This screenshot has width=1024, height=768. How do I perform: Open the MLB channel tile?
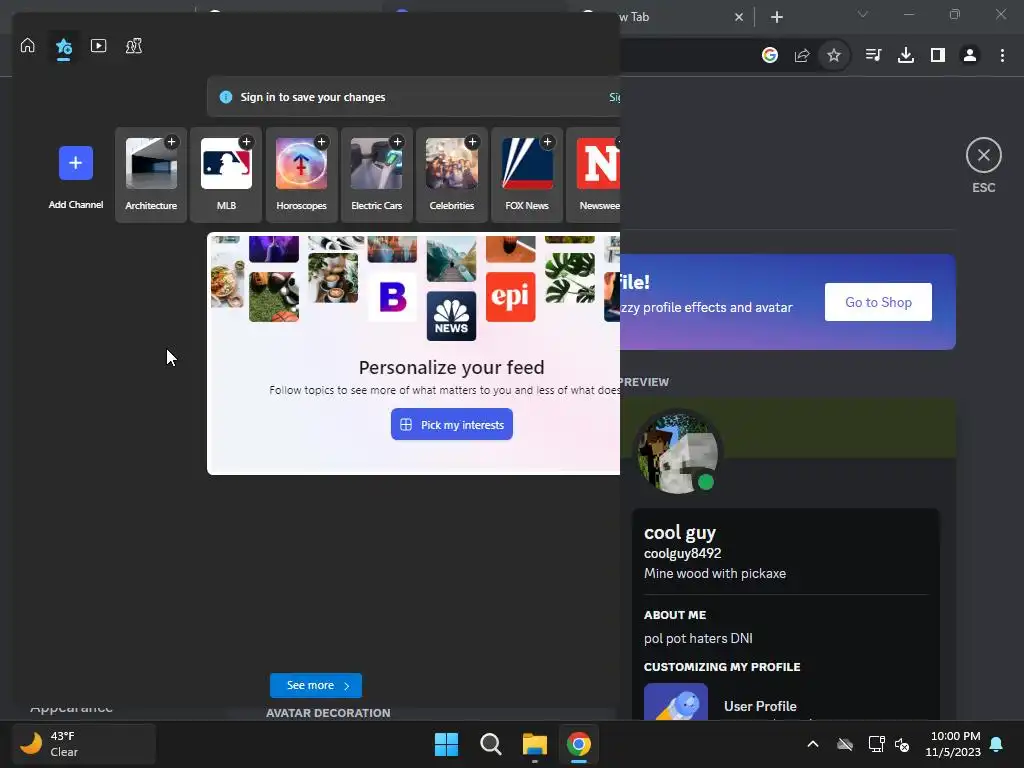(226, 175)
